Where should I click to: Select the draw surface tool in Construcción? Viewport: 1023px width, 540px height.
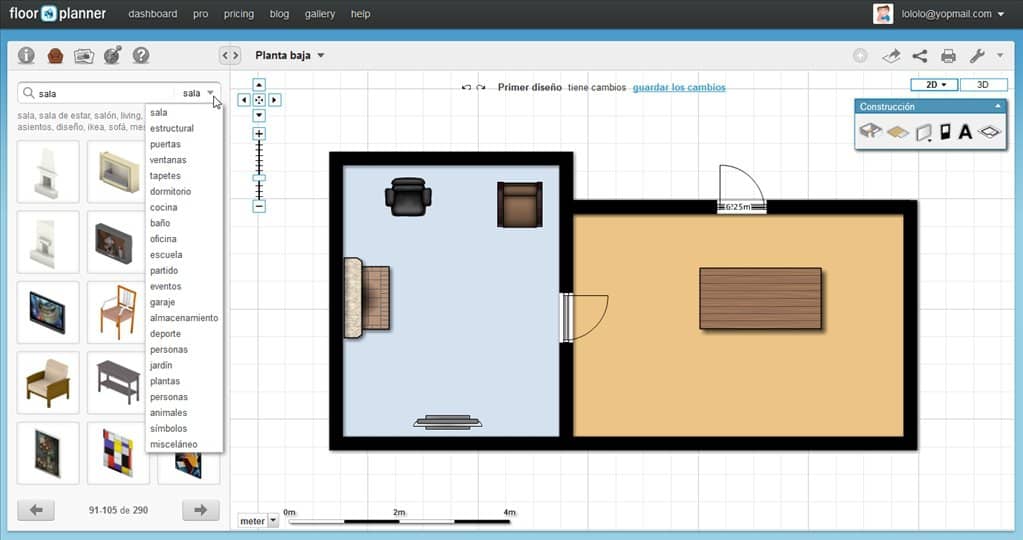pos(898,132)
